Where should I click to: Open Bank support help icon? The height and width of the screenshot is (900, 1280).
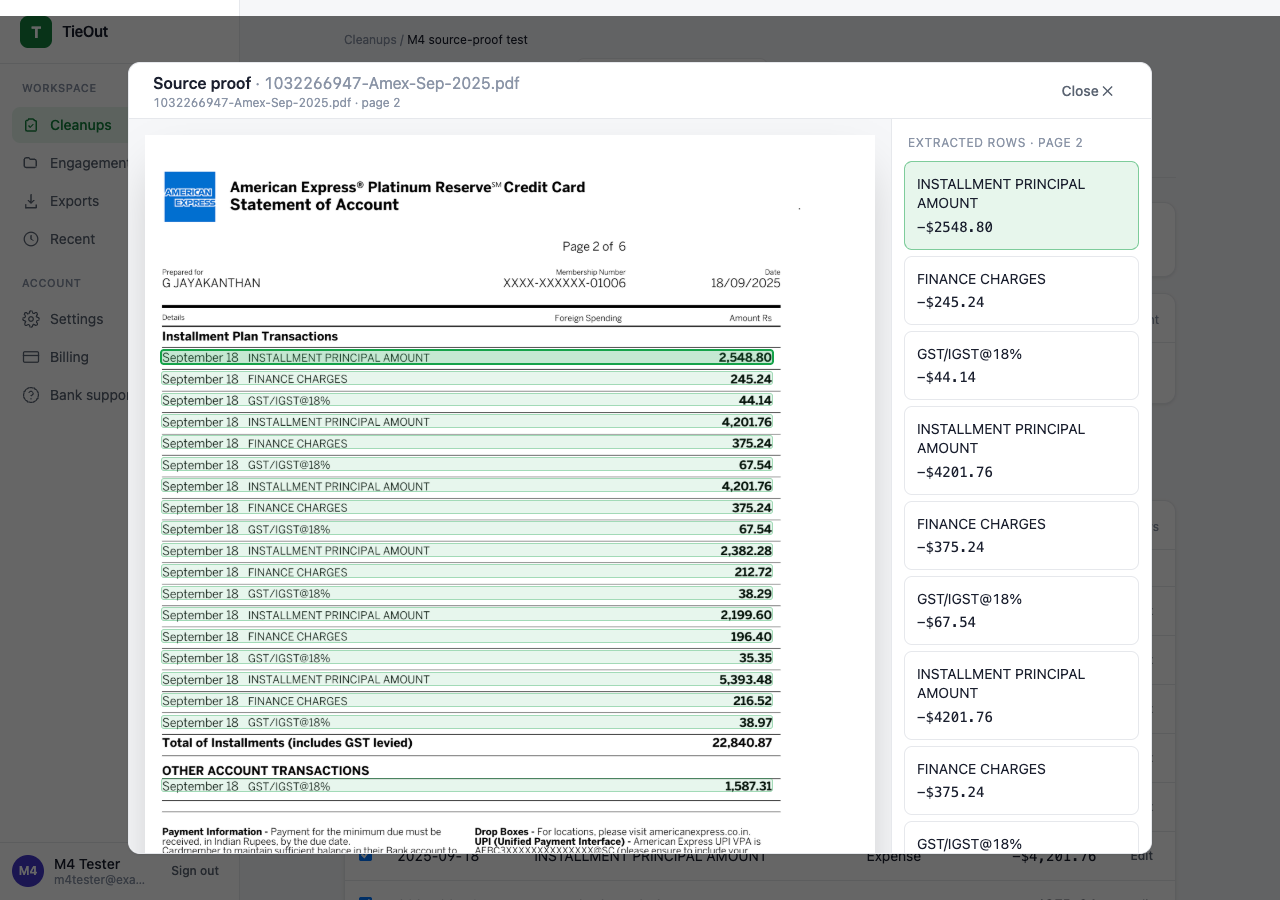[x=31, y=395]
